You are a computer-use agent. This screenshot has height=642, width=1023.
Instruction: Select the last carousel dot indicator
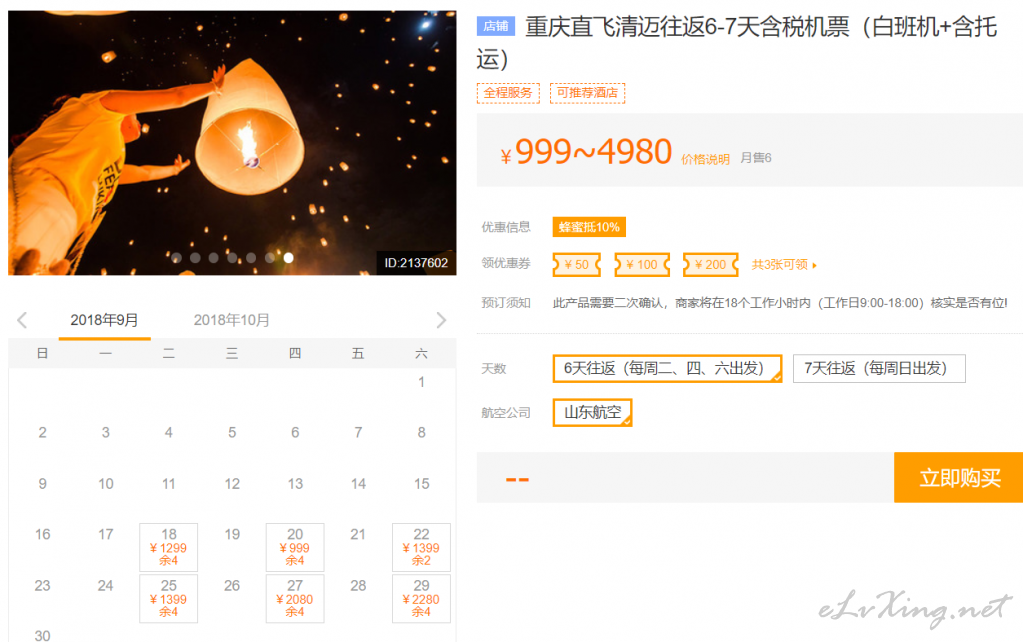[289, 258]
